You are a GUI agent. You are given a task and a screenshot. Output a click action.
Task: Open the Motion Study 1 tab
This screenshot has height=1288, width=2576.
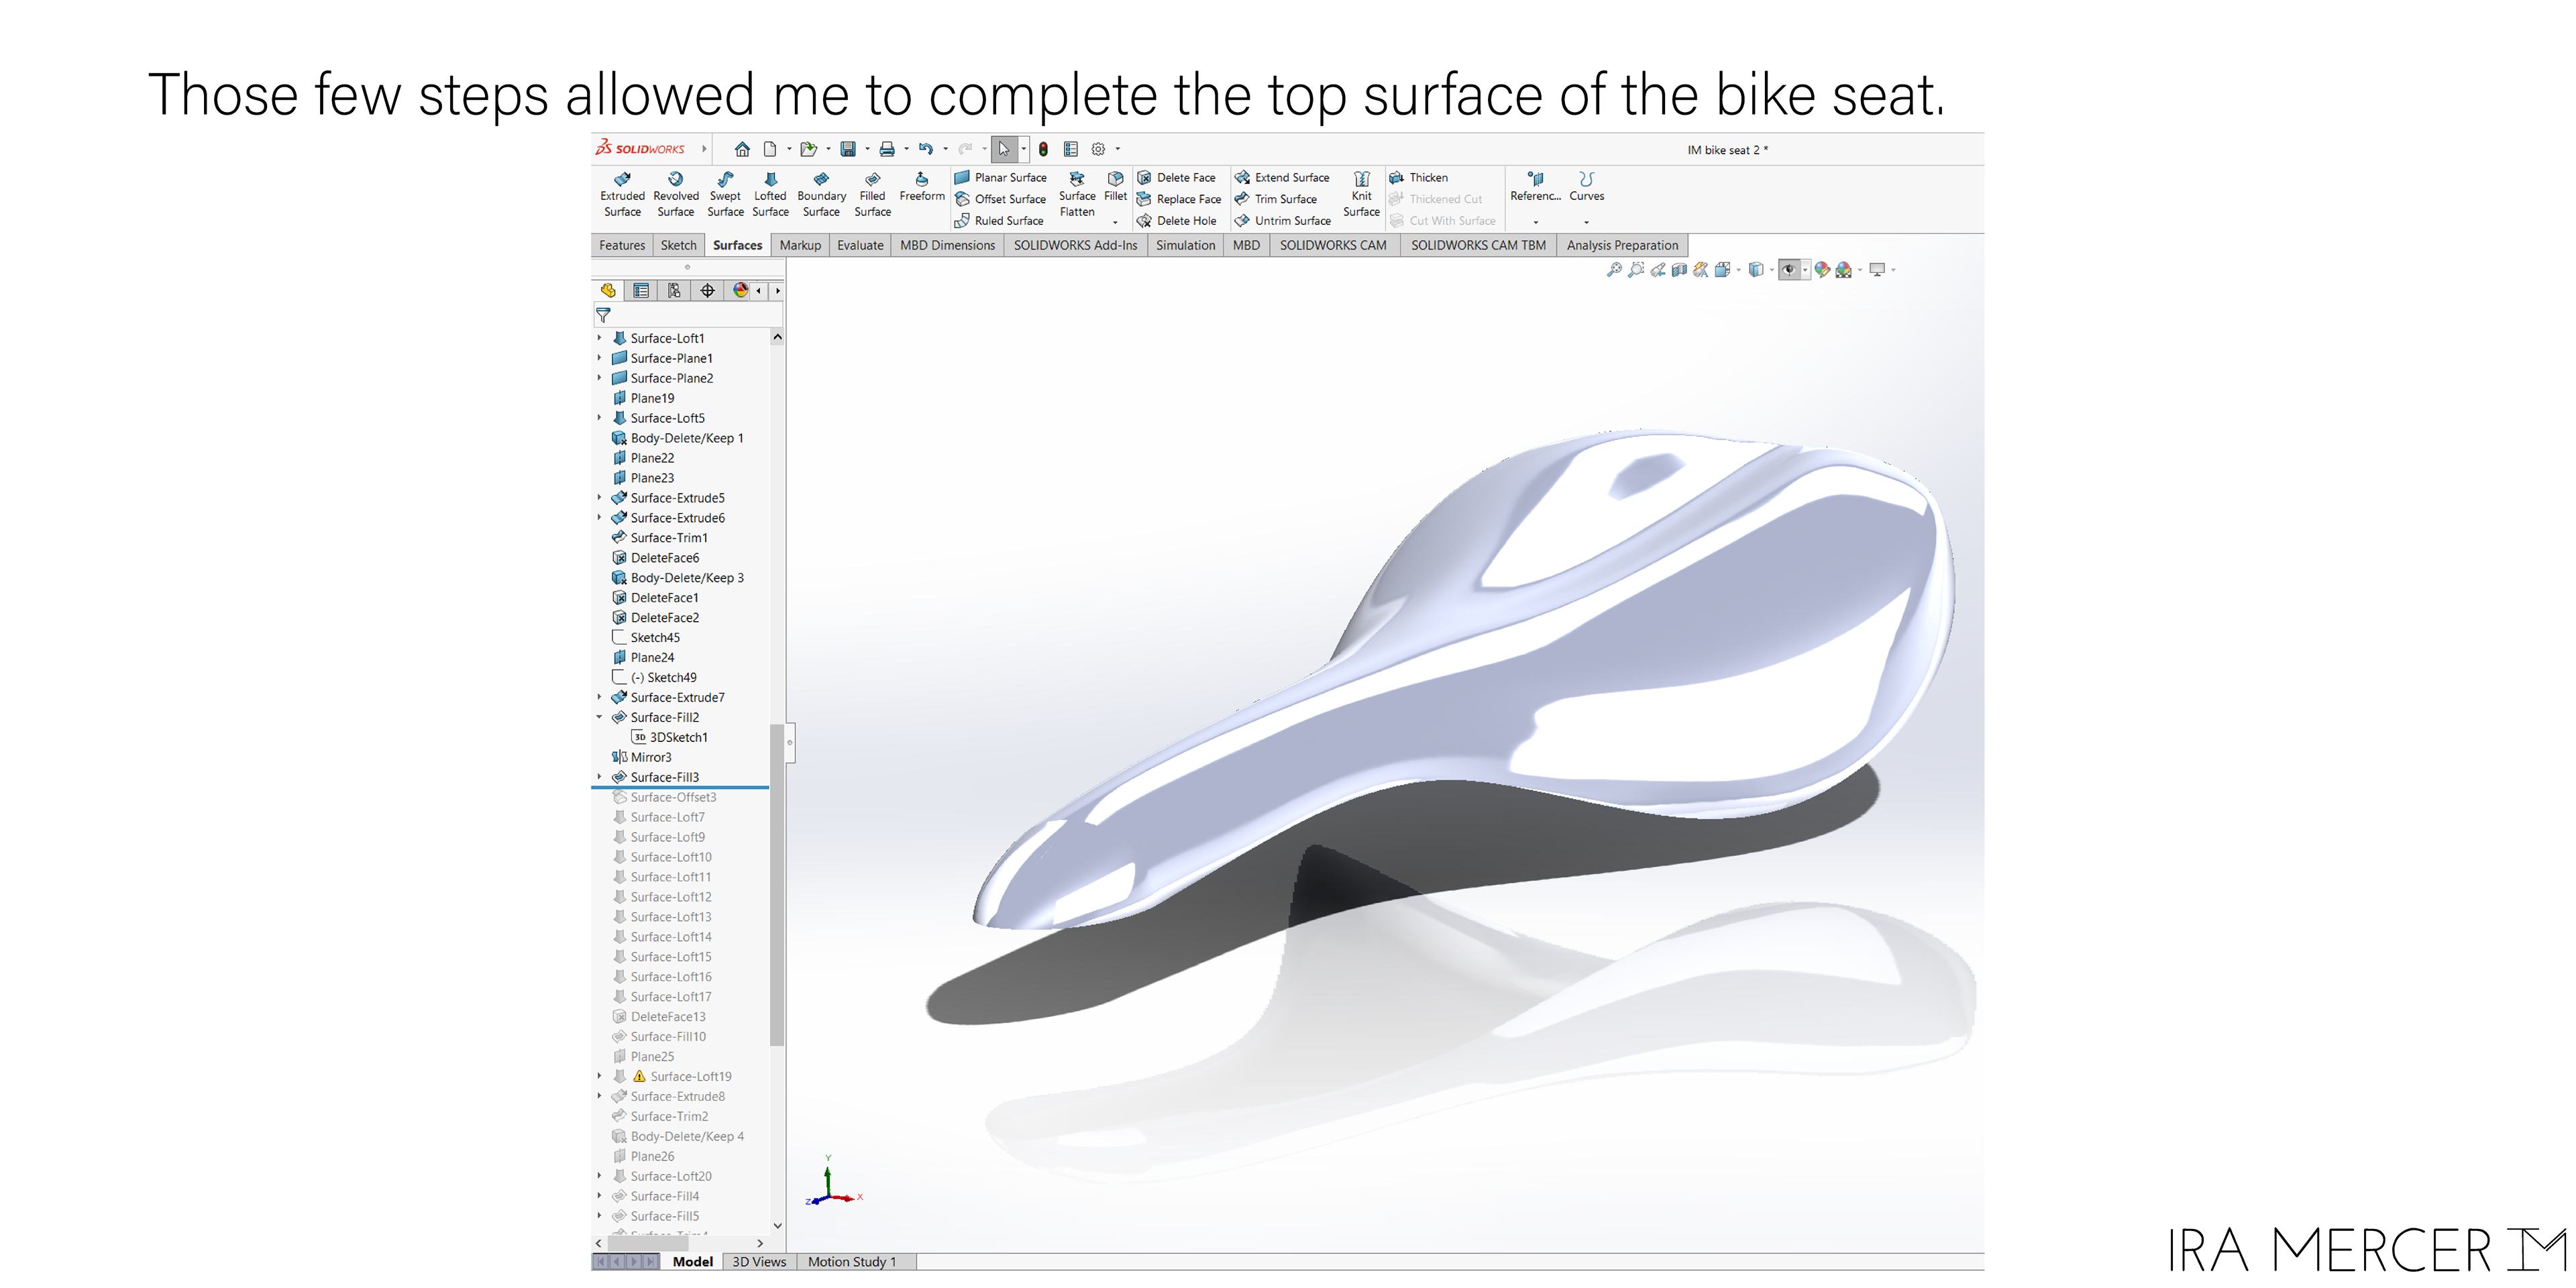point(852,1262)
